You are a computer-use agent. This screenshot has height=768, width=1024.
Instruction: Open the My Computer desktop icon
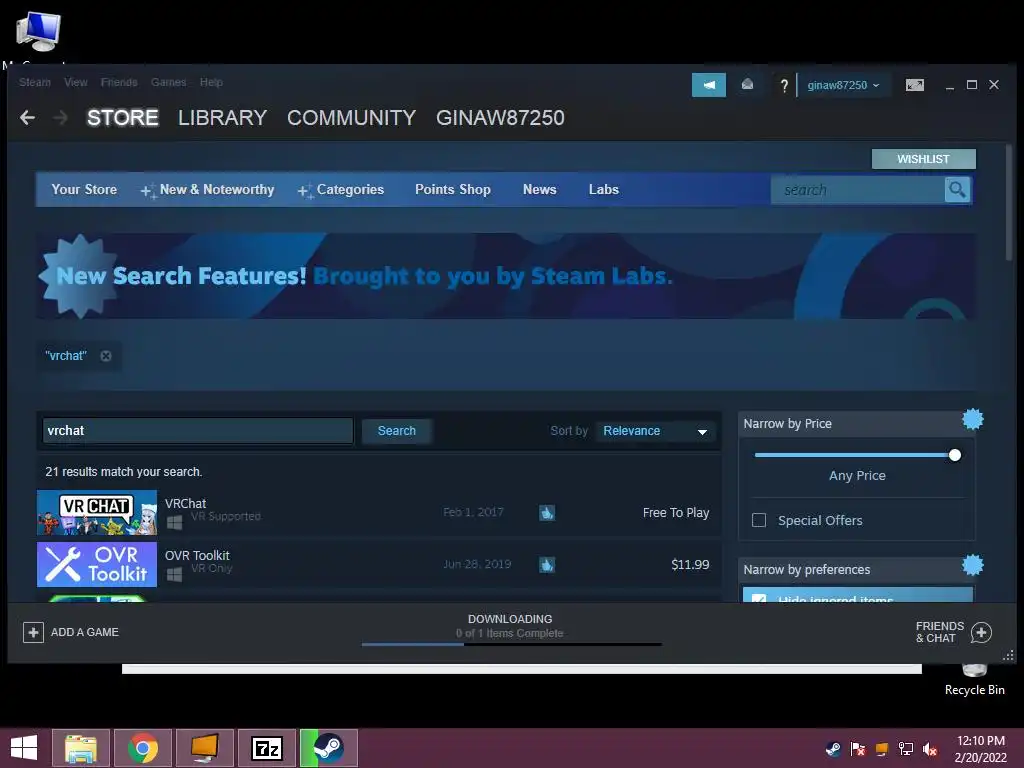38,31
